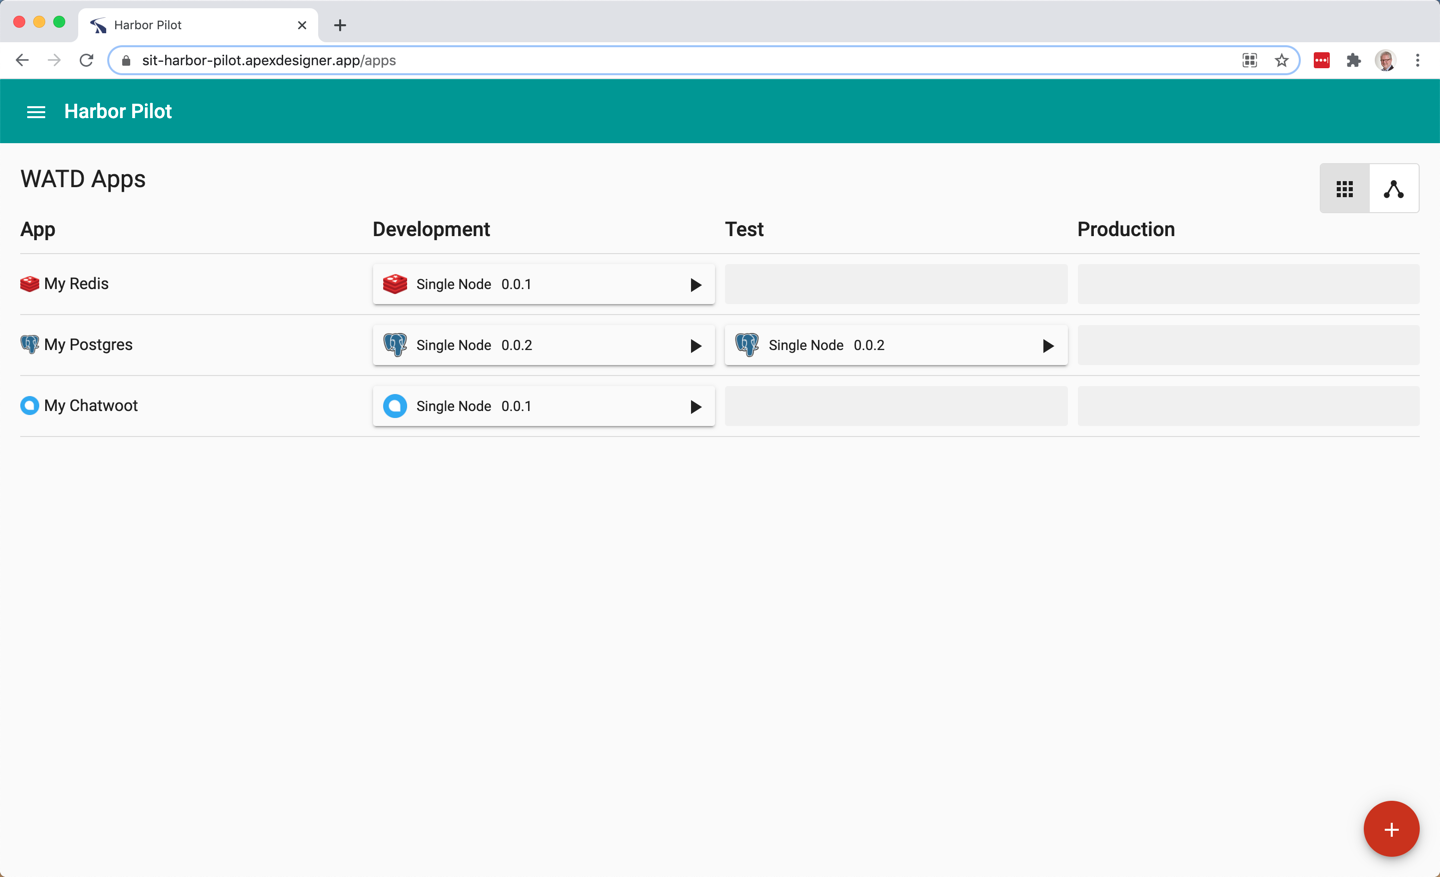
Task: Click empty Production slot for My Redis
Action: click(x=1248, y=284)
